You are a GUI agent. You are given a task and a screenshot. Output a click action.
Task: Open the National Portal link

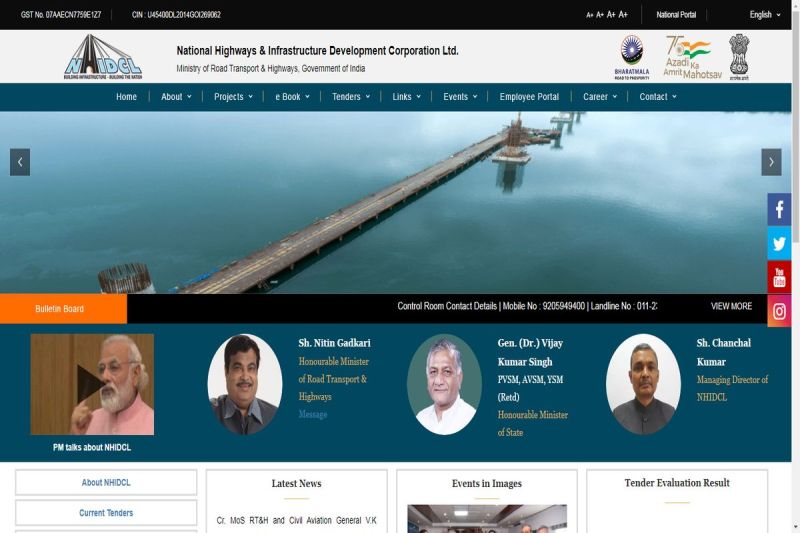point(676,15)
